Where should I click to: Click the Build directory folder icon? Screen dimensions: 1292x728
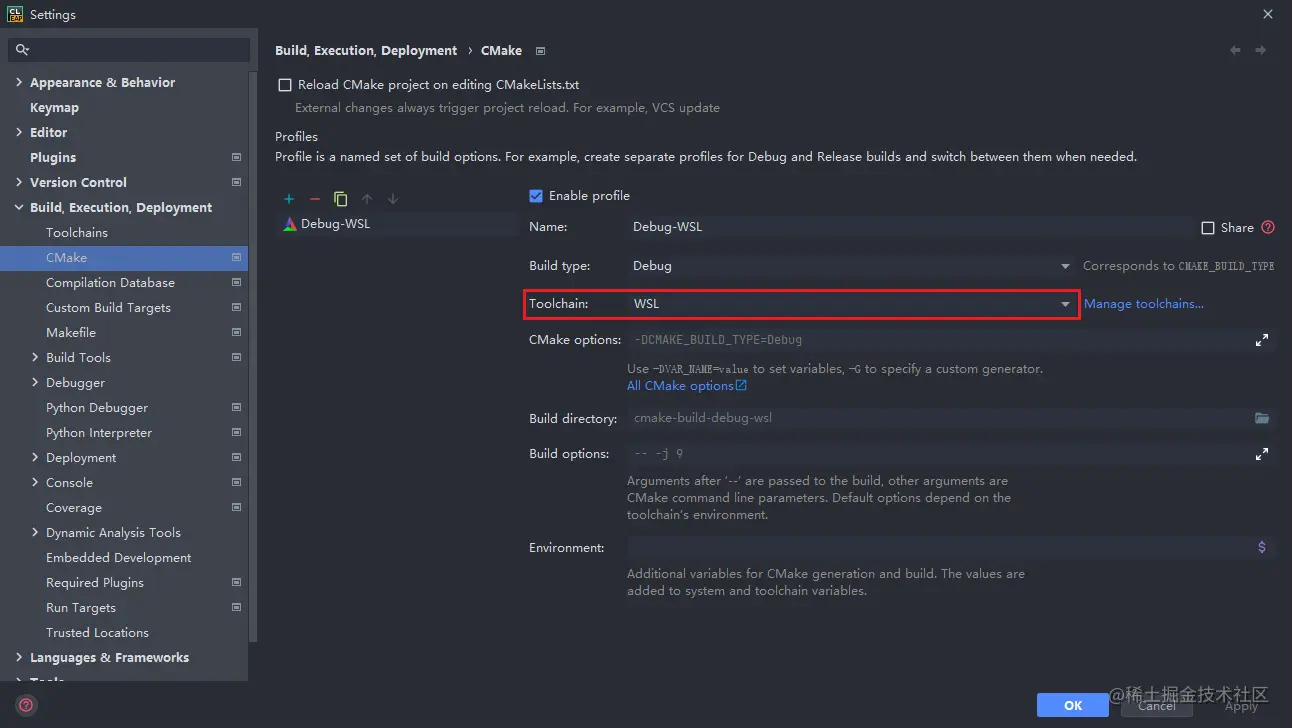[x=1262, y=418]
